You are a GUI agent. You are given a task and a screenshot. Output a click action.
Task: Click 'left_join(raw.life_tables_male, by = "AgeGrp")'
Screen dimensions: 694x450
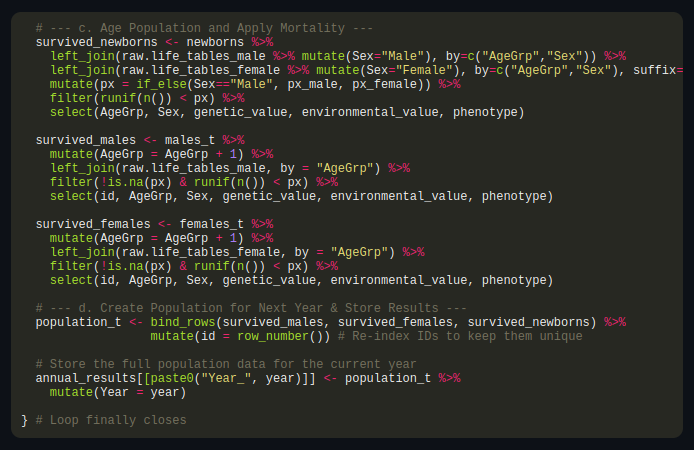215,169
